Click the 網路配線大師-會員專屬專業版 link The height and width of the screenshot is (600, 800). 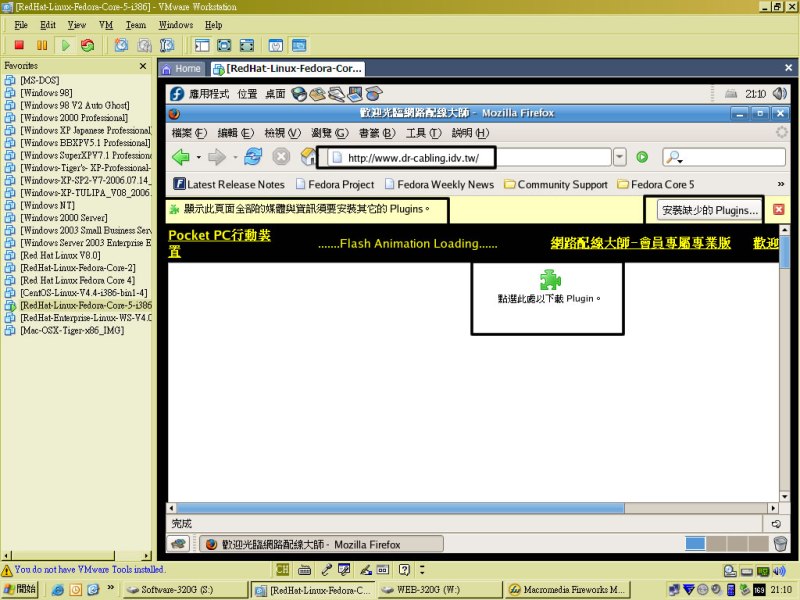tap(640, 243)
